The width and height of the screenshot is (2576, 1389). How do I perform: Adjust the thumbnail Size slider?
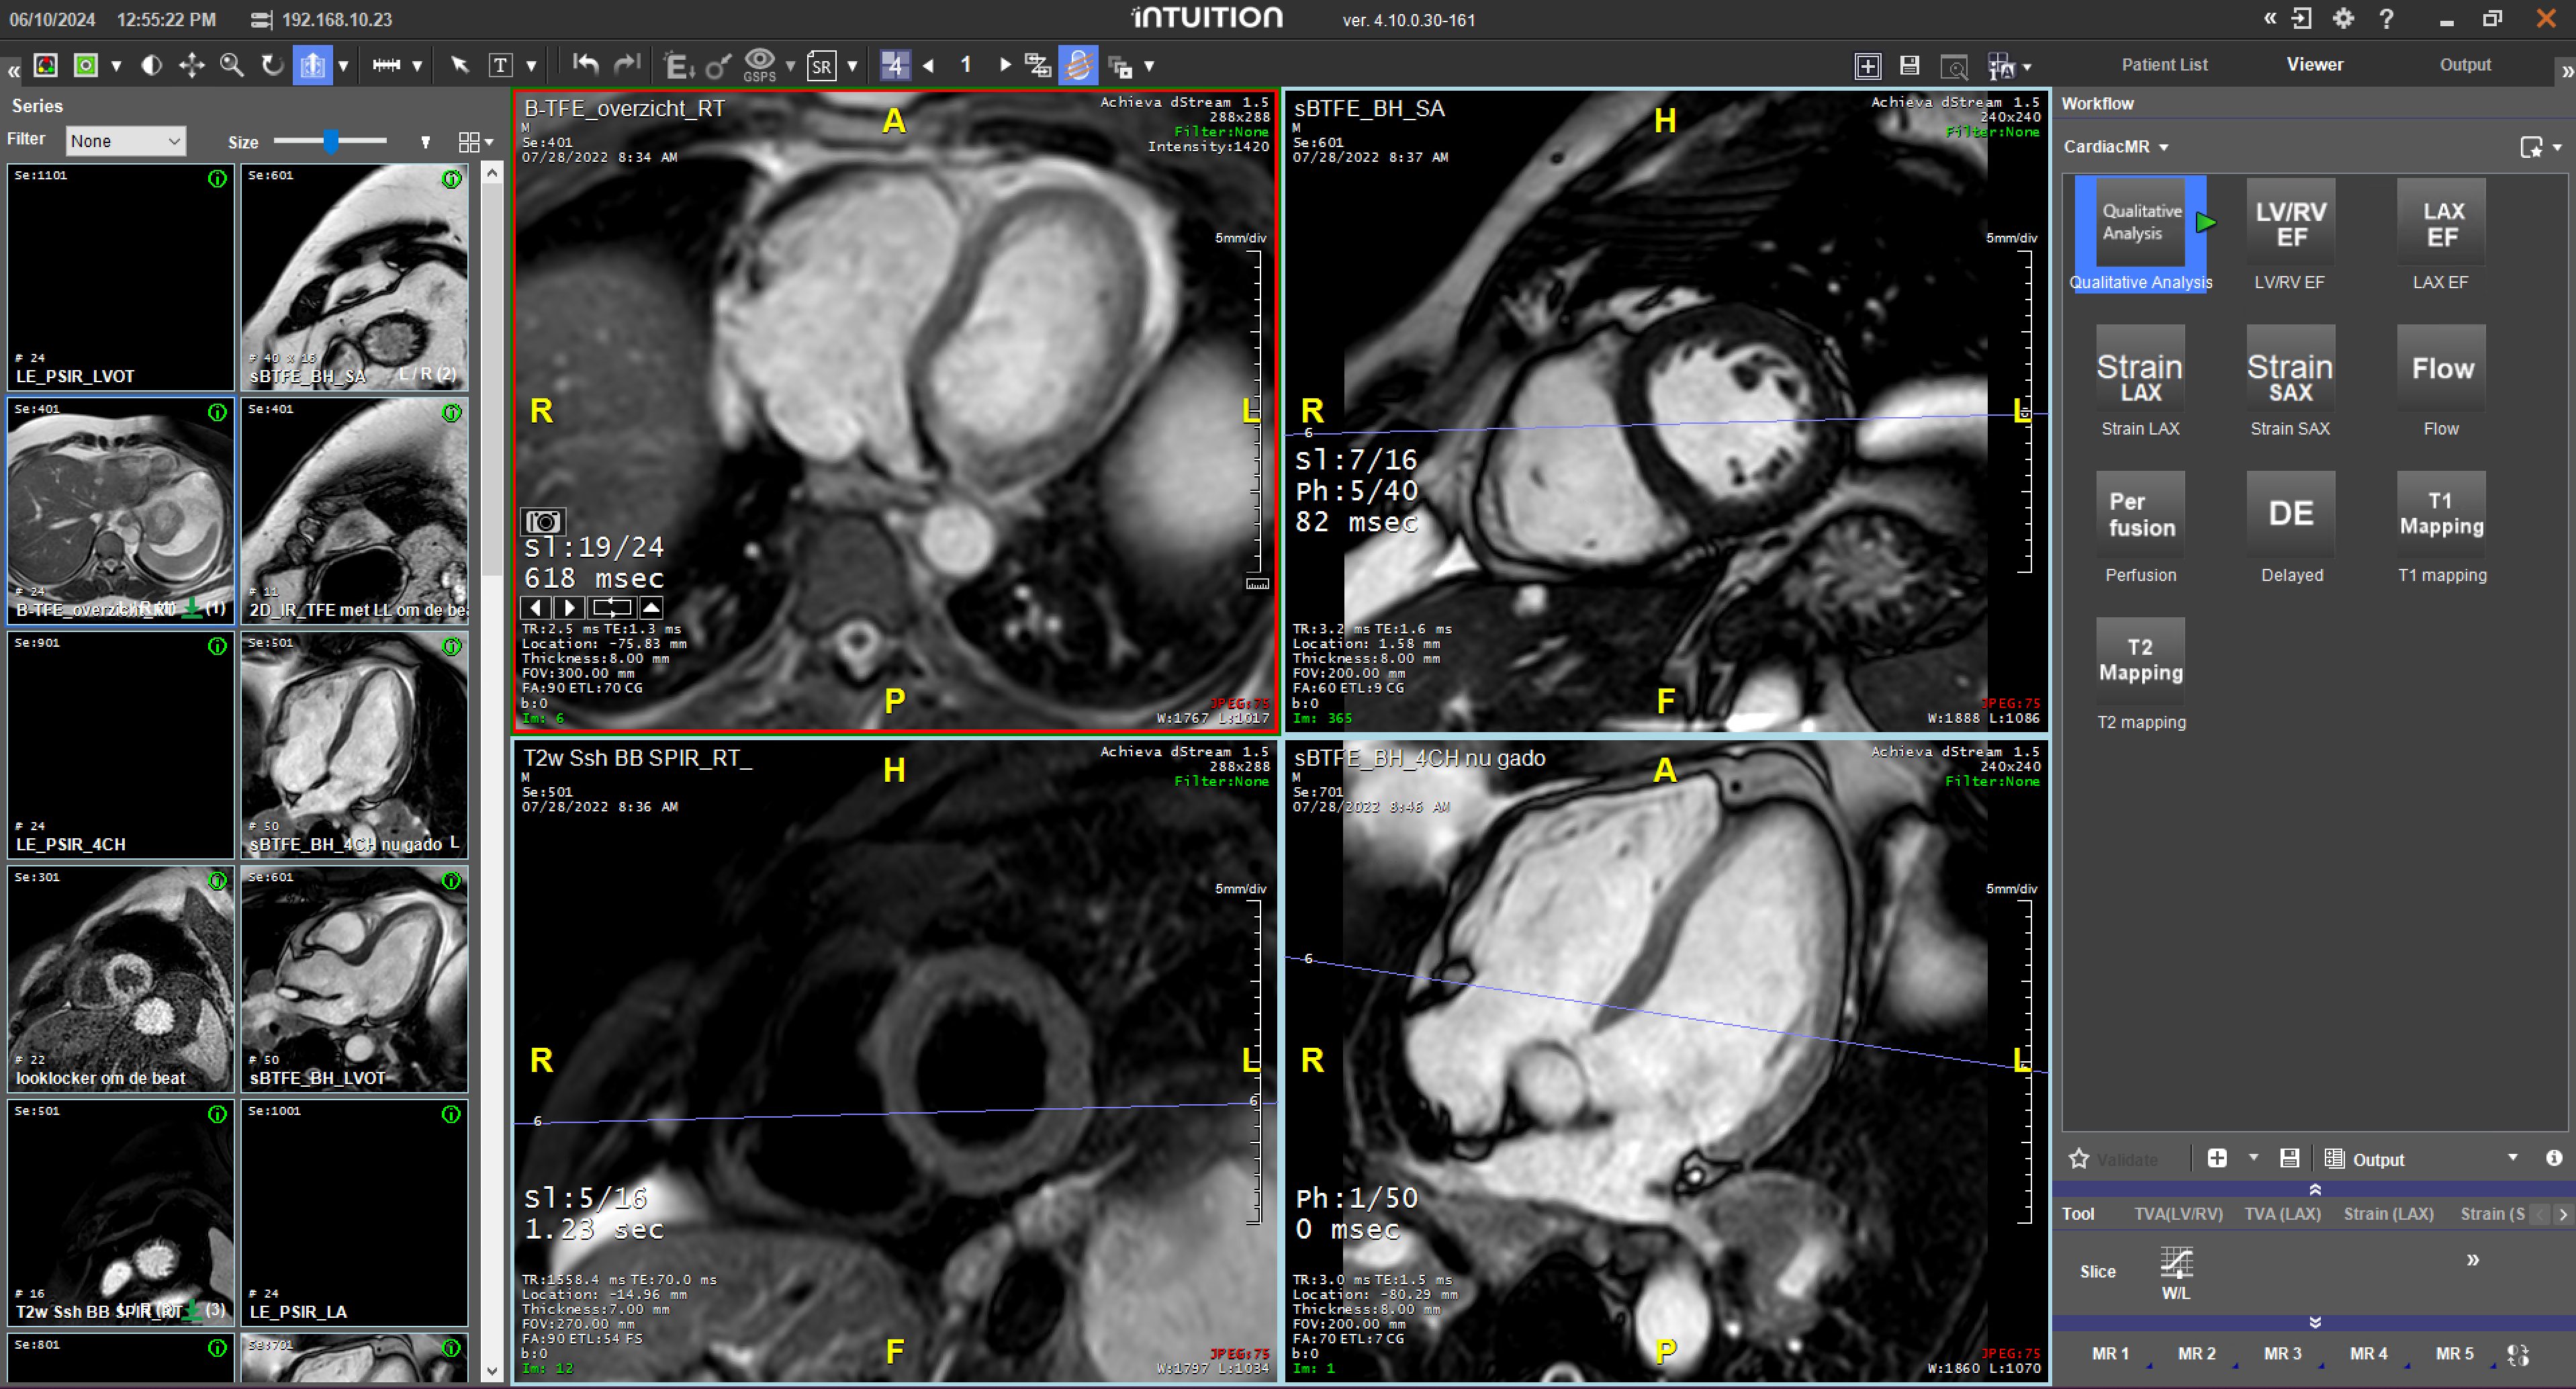(330, 141)
